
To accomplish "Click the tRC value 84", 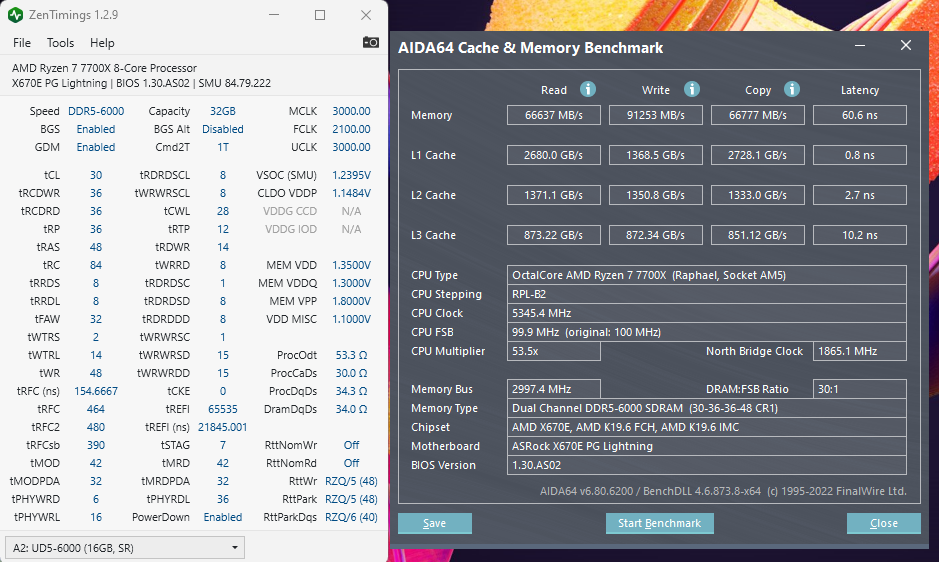I will tap(96, 265).
